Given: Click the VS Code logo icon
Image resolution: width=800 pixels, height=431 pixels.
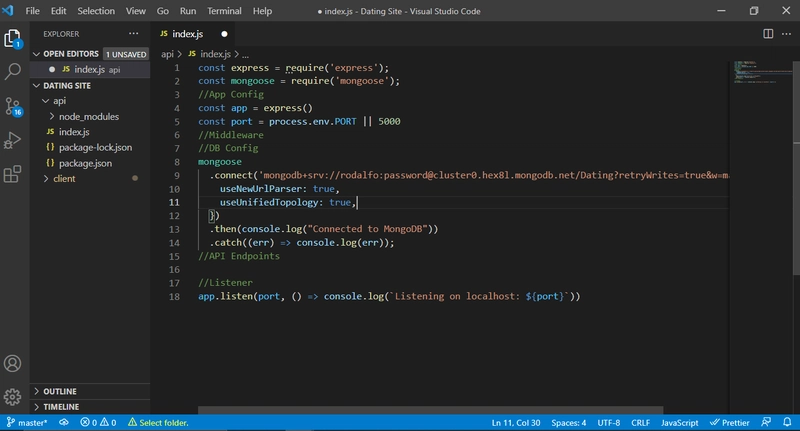Looking at the screenshot, I should tap(8, 11).
